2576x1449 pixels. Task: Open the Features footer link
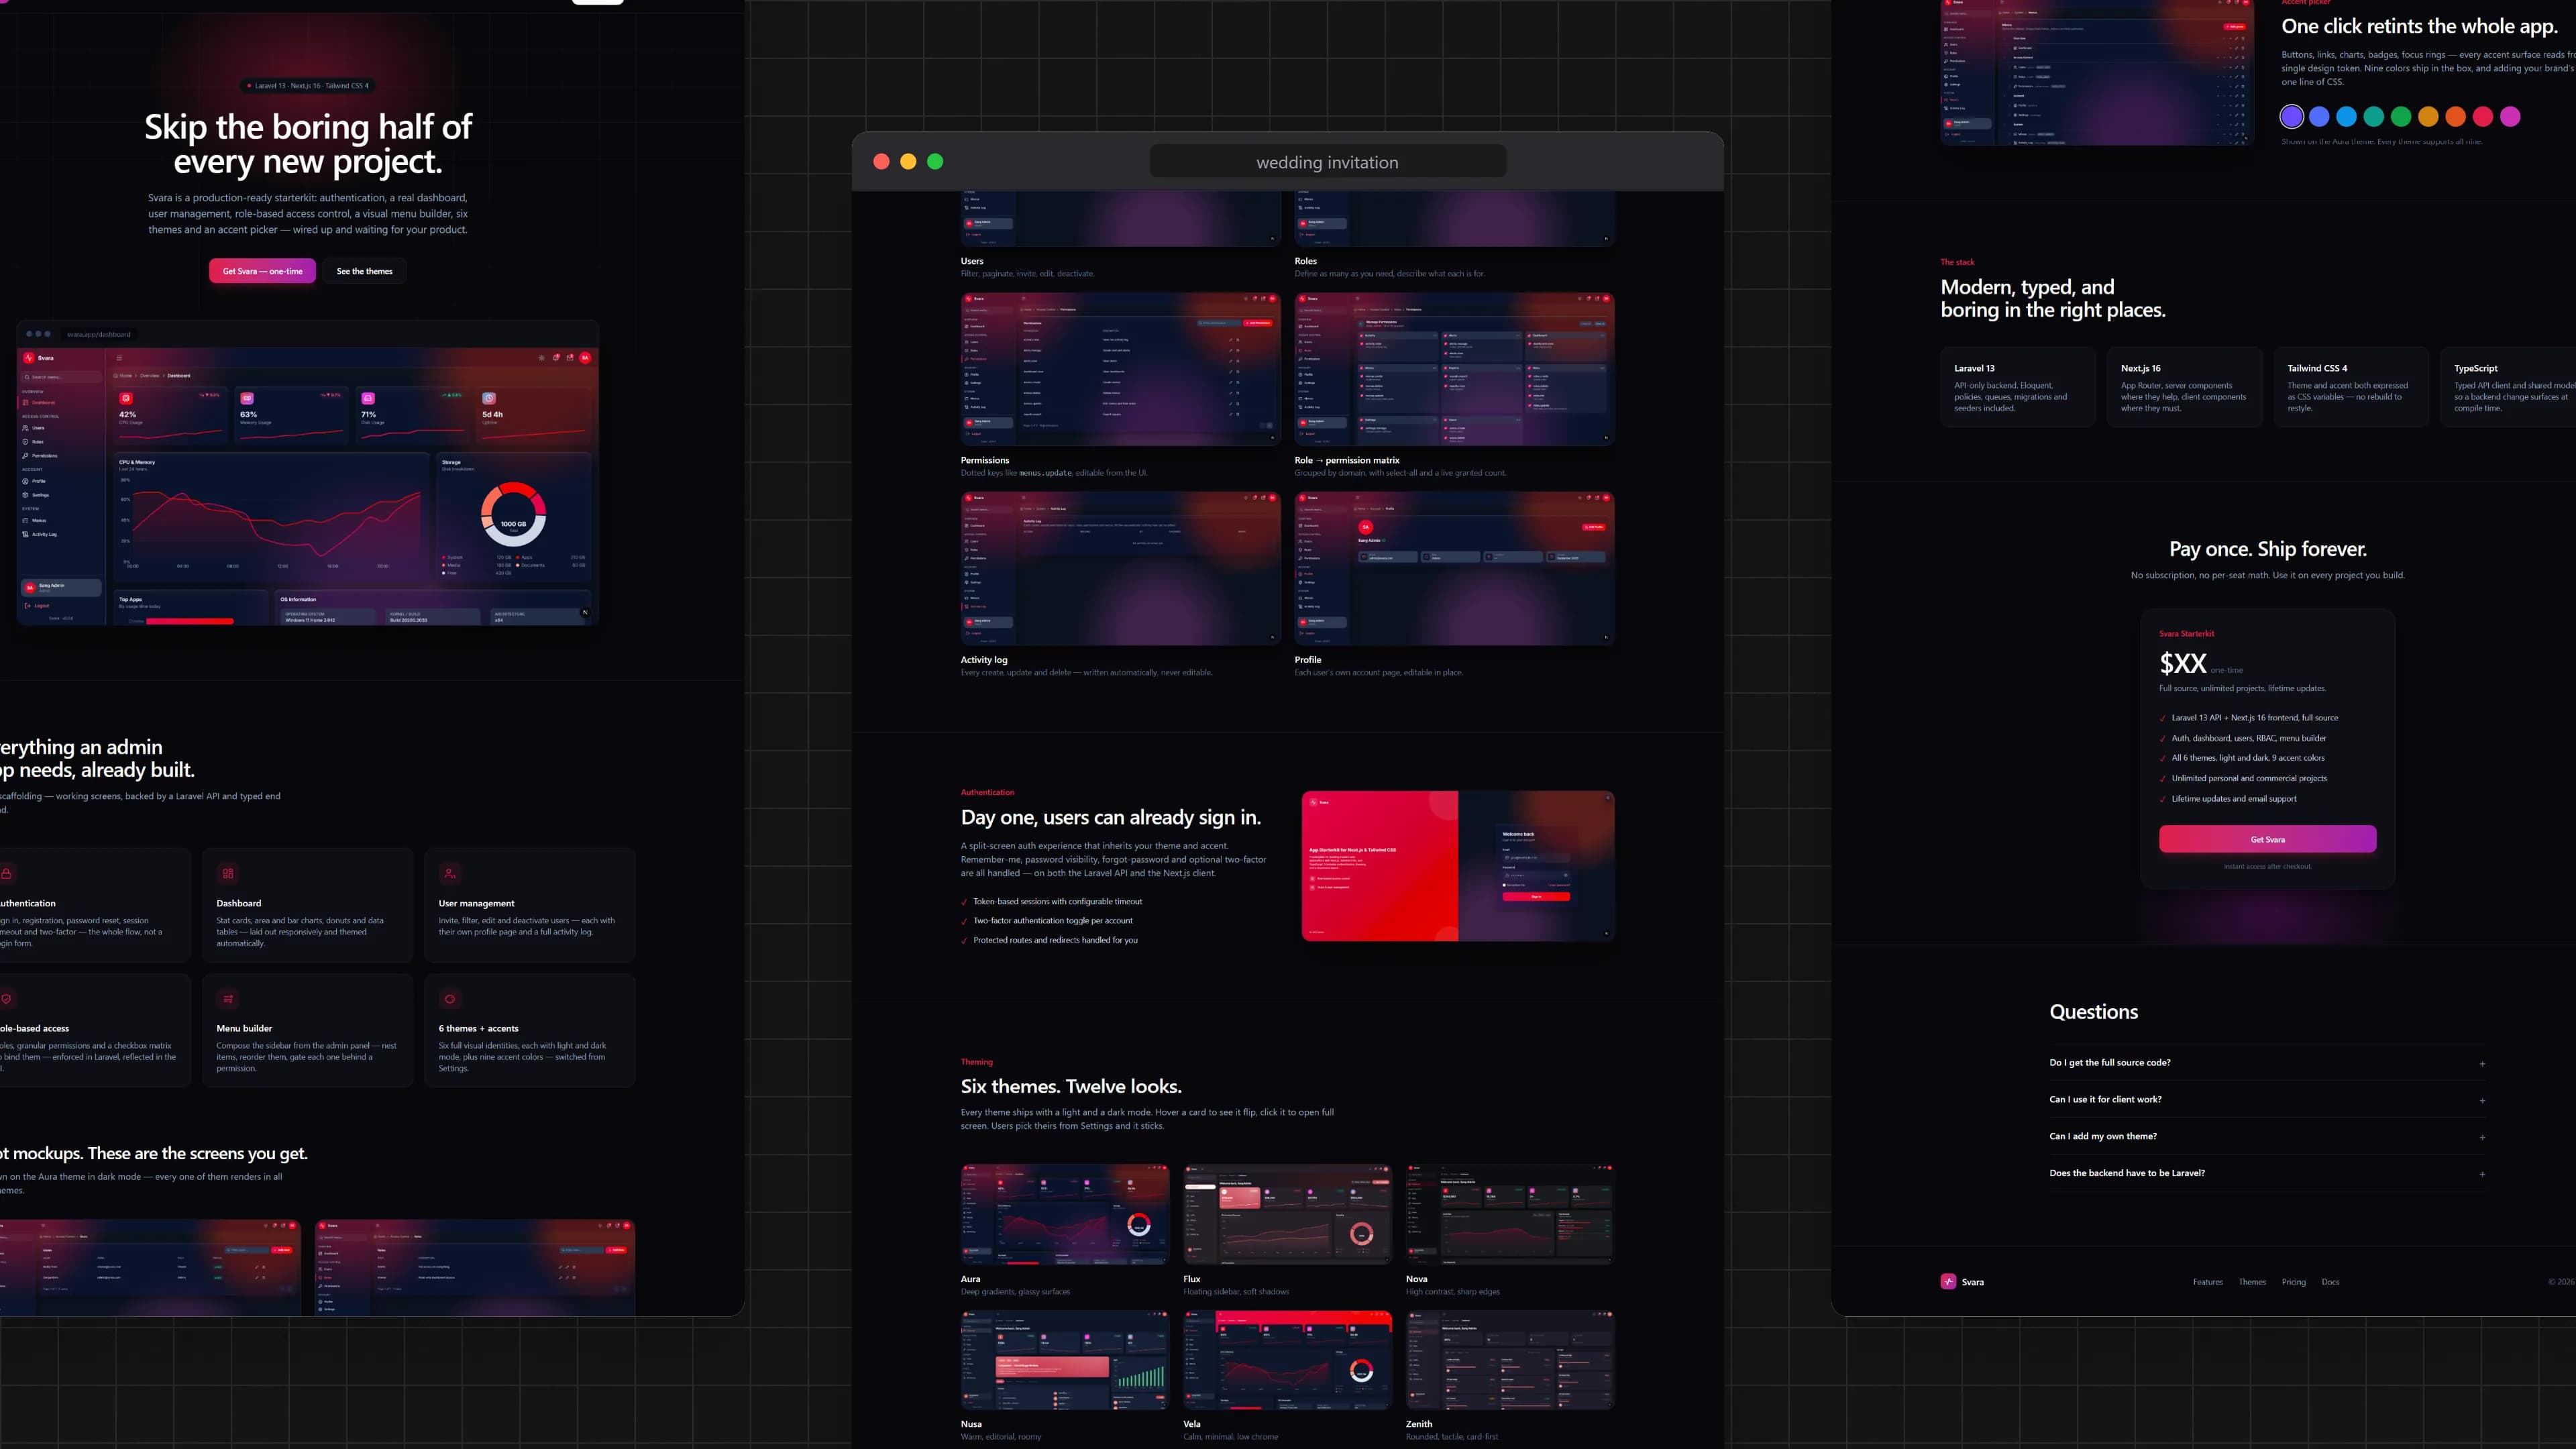(2208, 1282)
